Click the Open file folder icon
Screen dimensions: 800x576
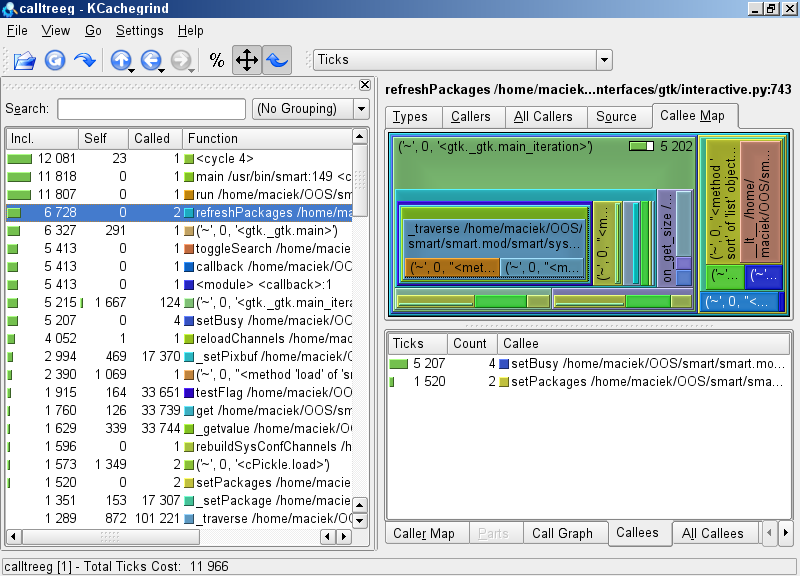[x=24, y=60]
